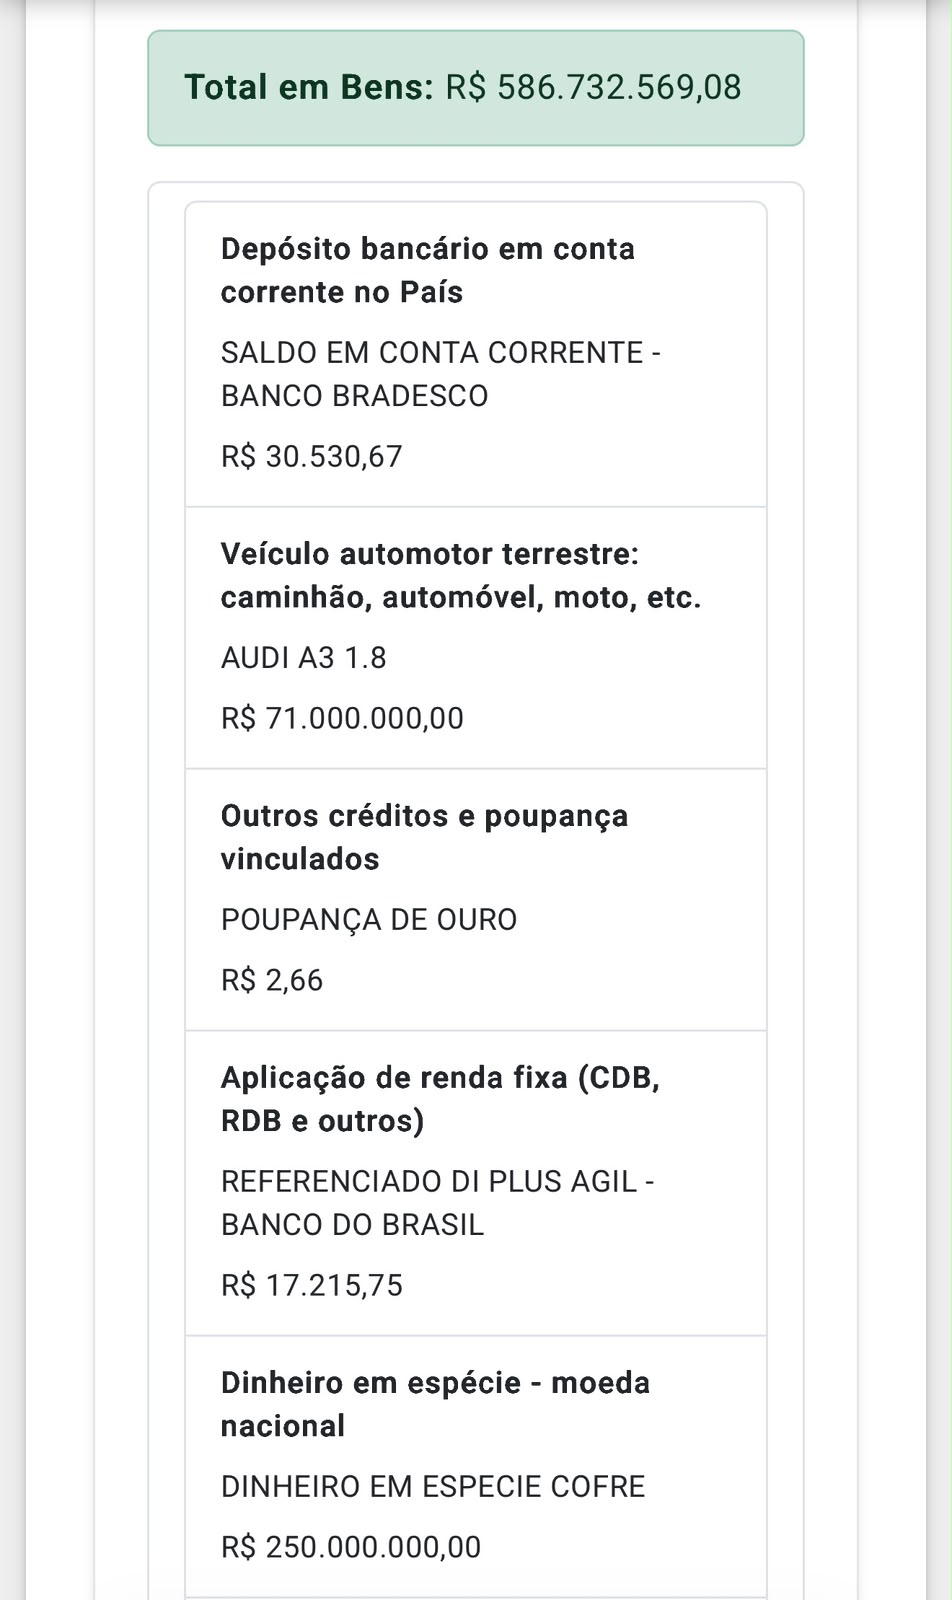Select the AUDI A3 1.8 description
Viewport: 952px width, 1600px height.
coord(304,658)
